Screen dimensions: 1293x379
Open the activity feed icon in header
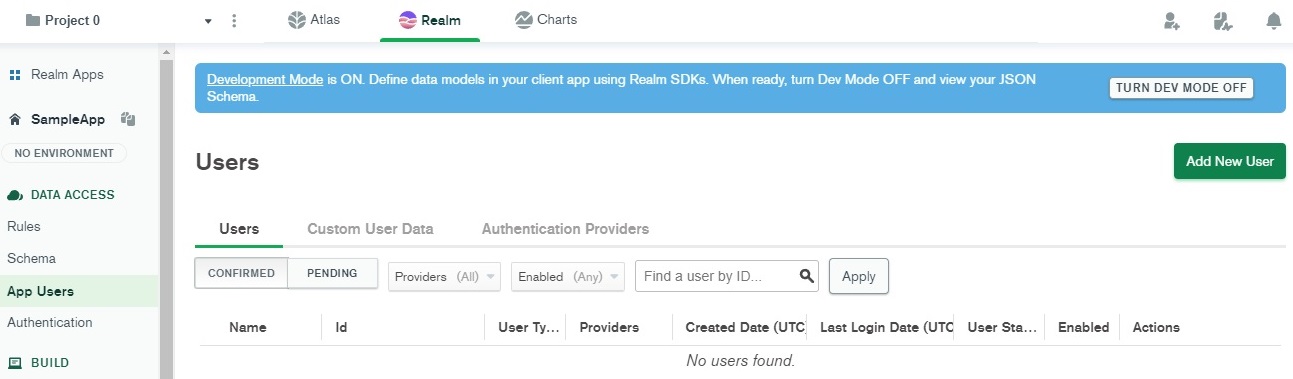click(x=1222, y=20)
